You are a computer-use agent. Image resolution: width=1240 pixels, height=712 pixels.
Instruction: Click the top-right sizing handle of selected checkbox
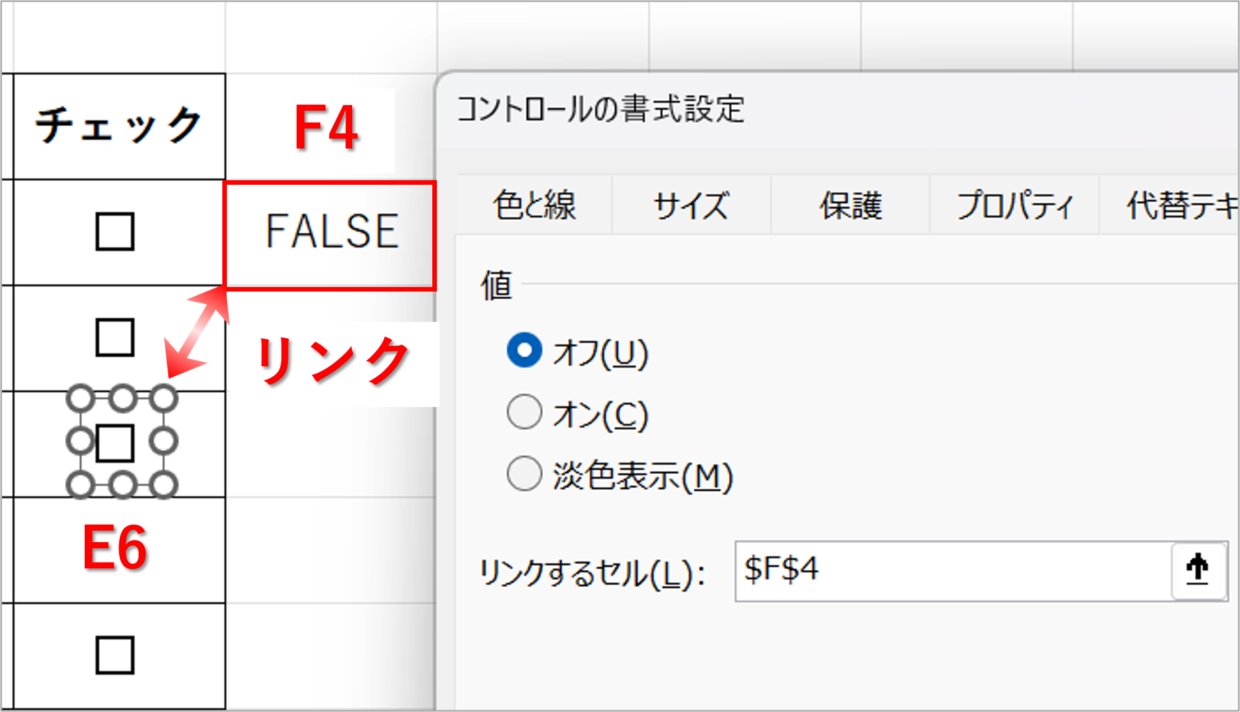tap(165, 399)
